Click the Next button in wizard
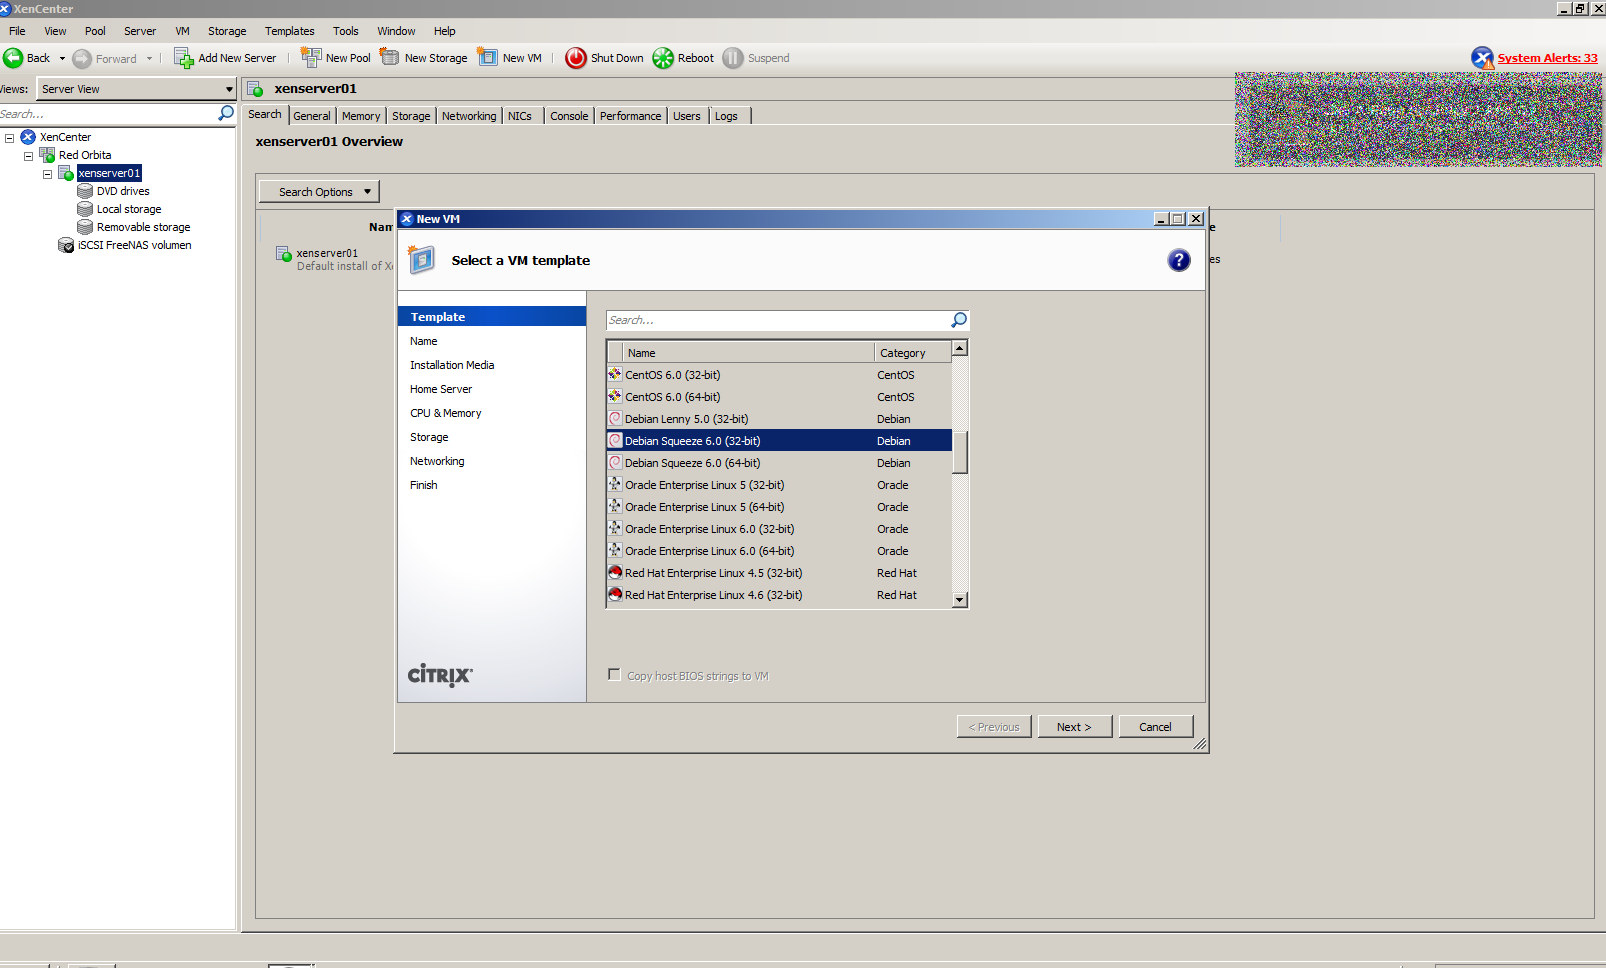Image resolution: width=1606 pixels, height=968 pixels. coord(1074,727)
